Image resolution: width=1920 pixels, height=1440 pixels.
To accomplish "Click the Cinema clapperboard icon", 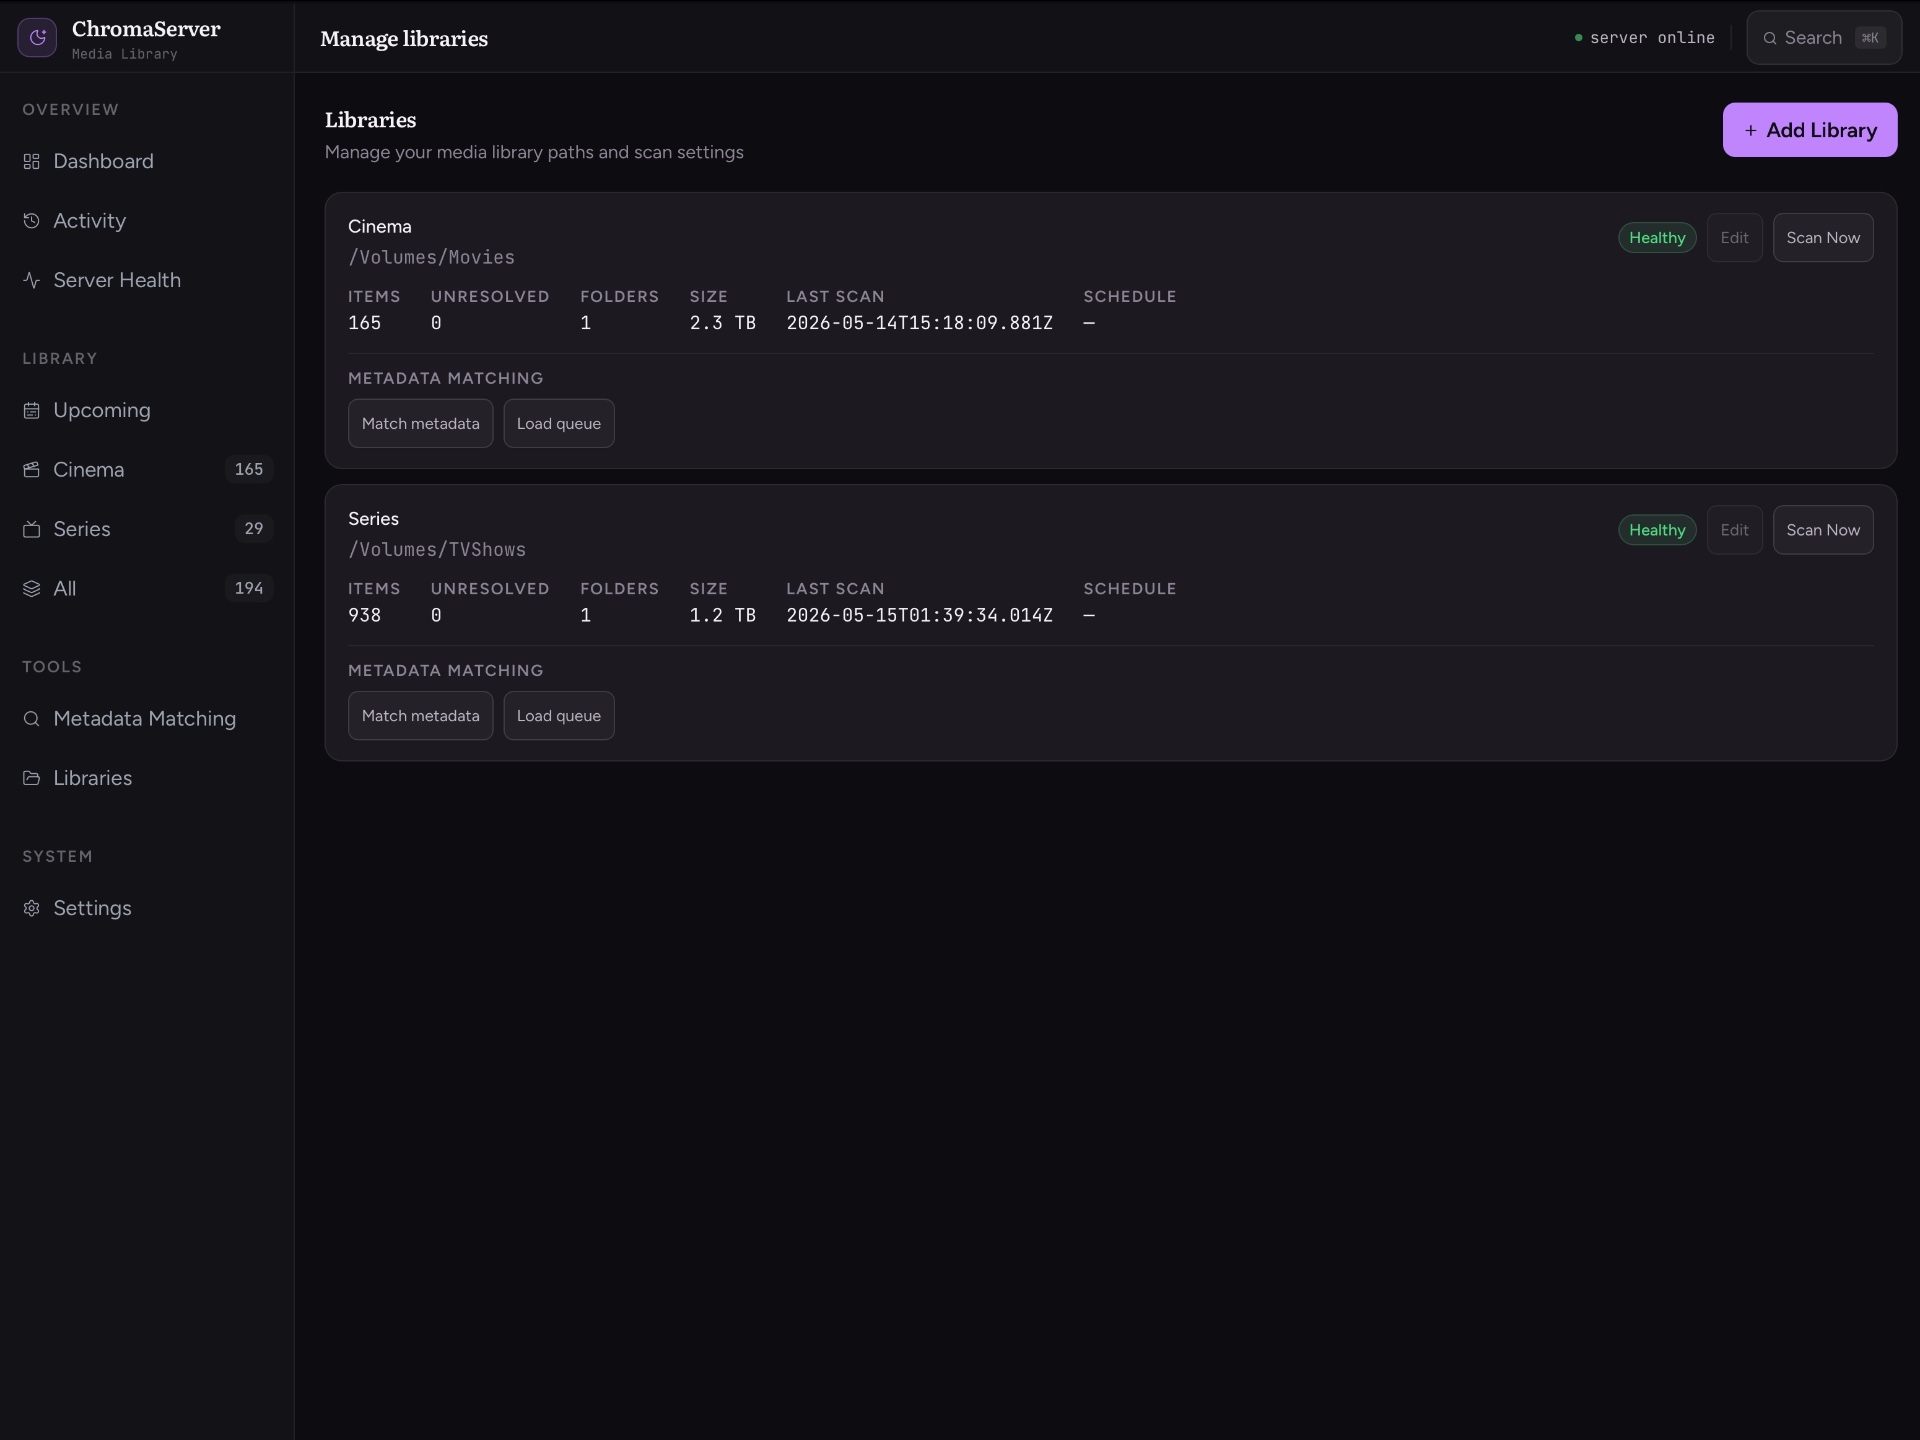I will (x=31, y=470).
